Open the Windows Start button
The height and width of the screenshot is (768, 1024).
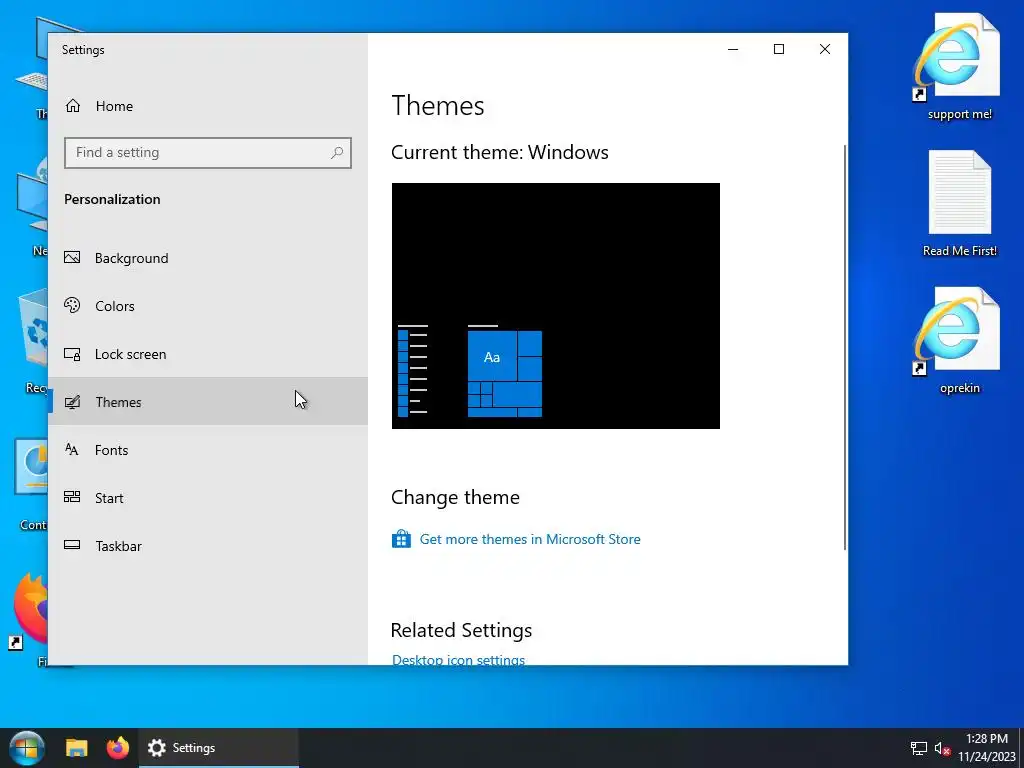[x=27, y=748]
